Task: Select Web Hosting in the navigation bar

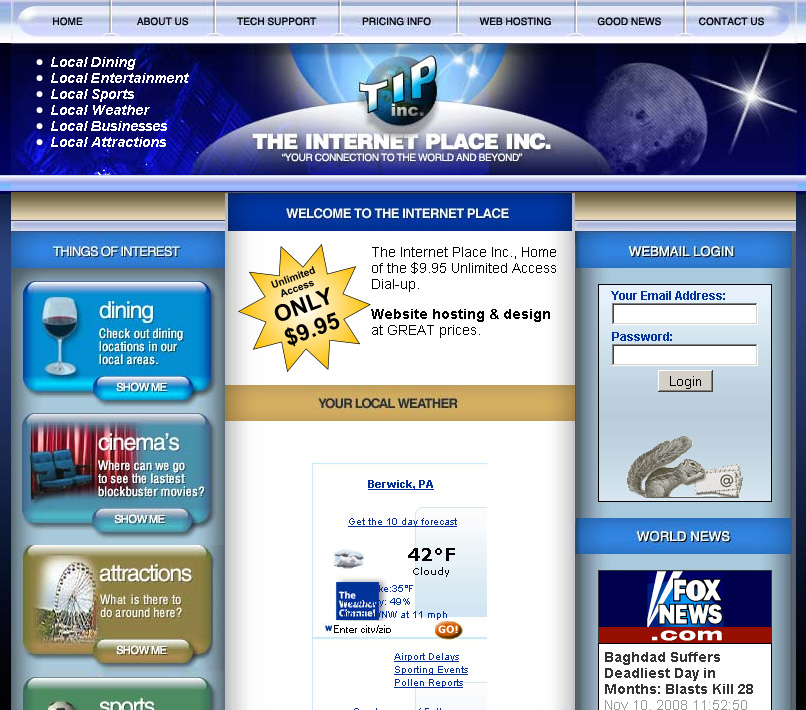Action: pyautogui.click(x=515, y=22)
